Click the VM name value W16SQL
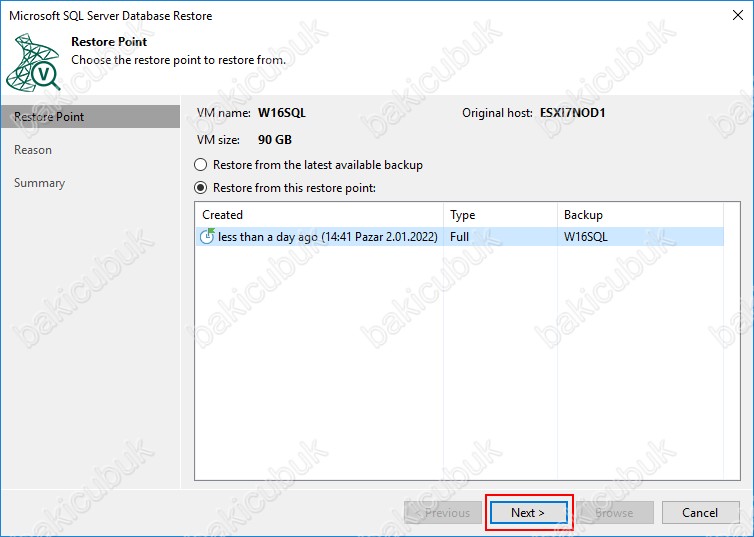This screenshot has width=754, height=537. click(x=282, y=113)
